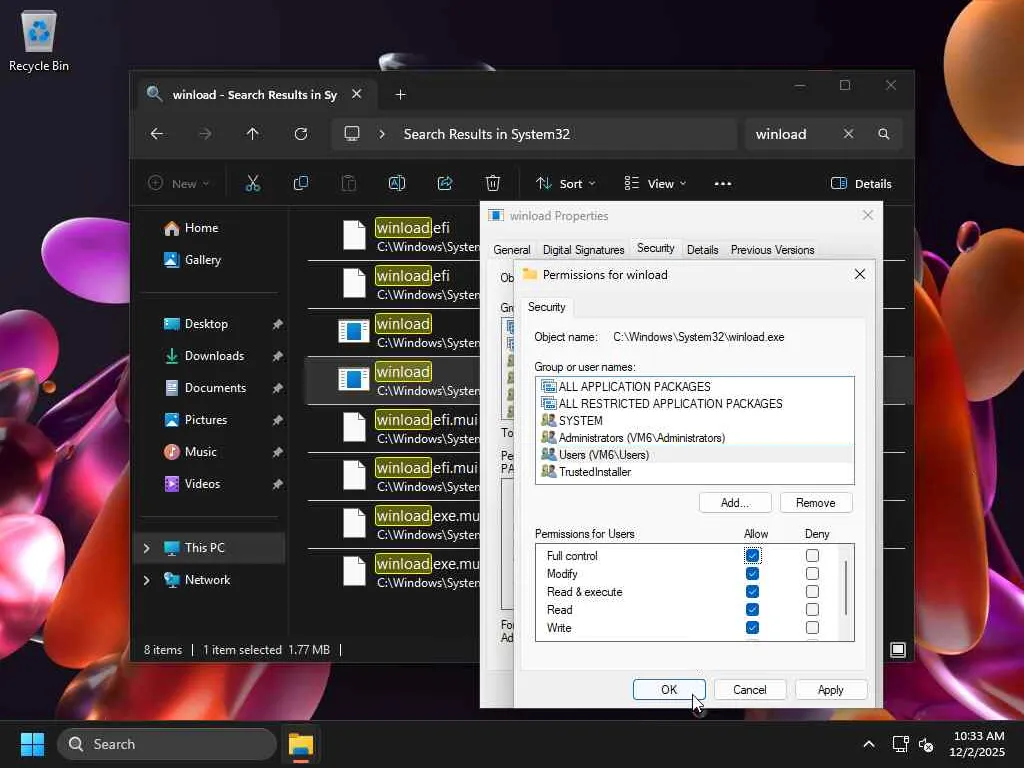Open the View dropdown menu

(x=656, y=183)
